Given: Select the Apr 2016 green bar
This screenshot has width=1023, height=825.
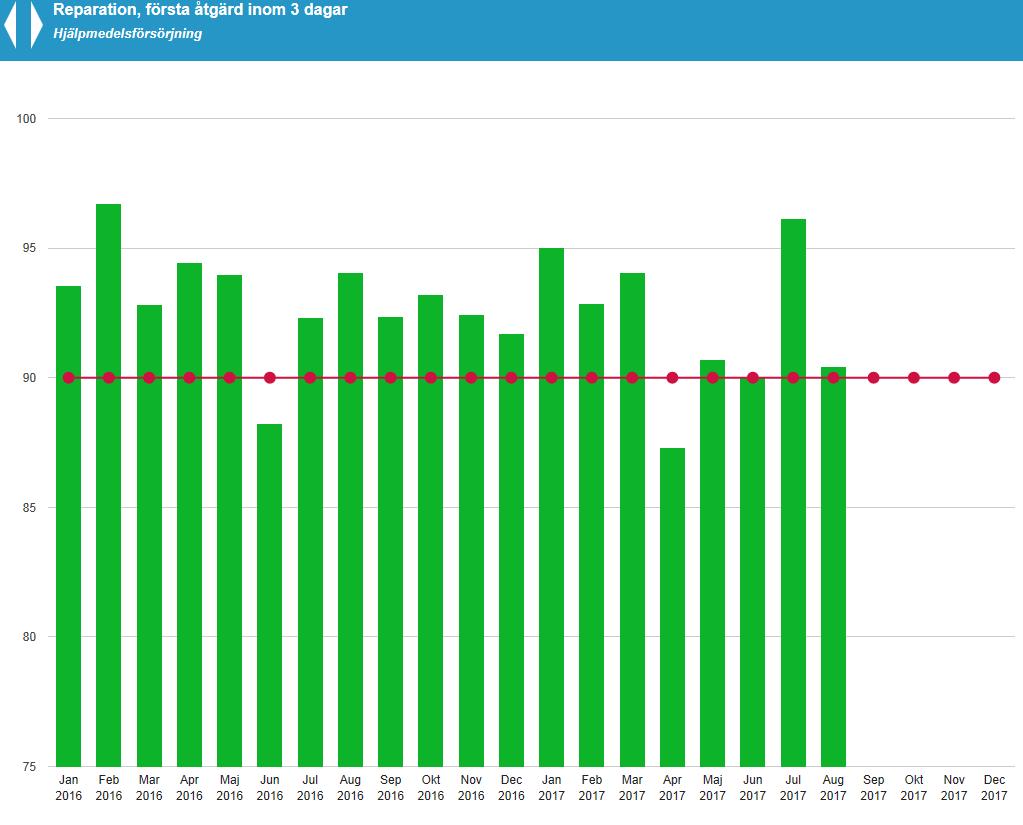Looking at the screenshot, I should 189,515.
